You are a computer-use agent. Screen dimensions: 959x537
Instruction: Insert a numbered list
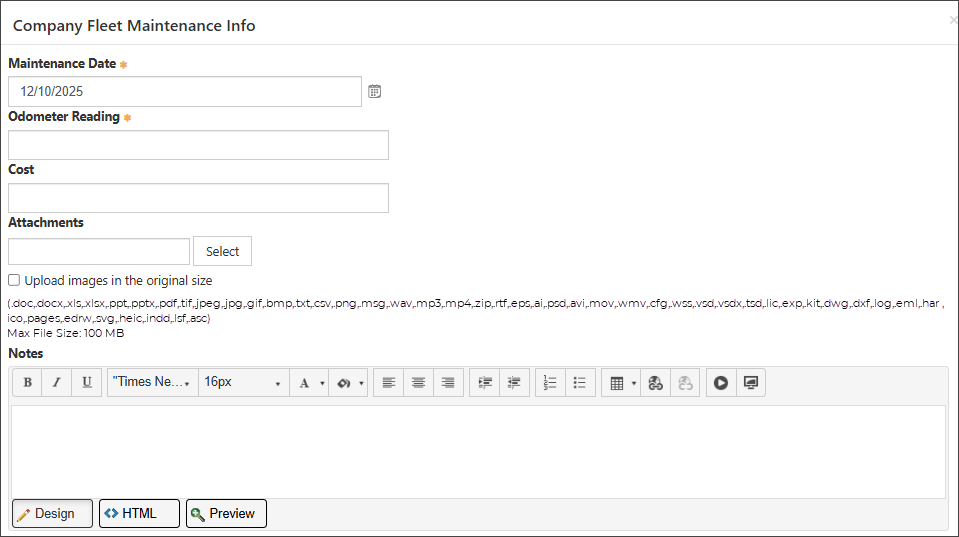click(x=550, y=383)
